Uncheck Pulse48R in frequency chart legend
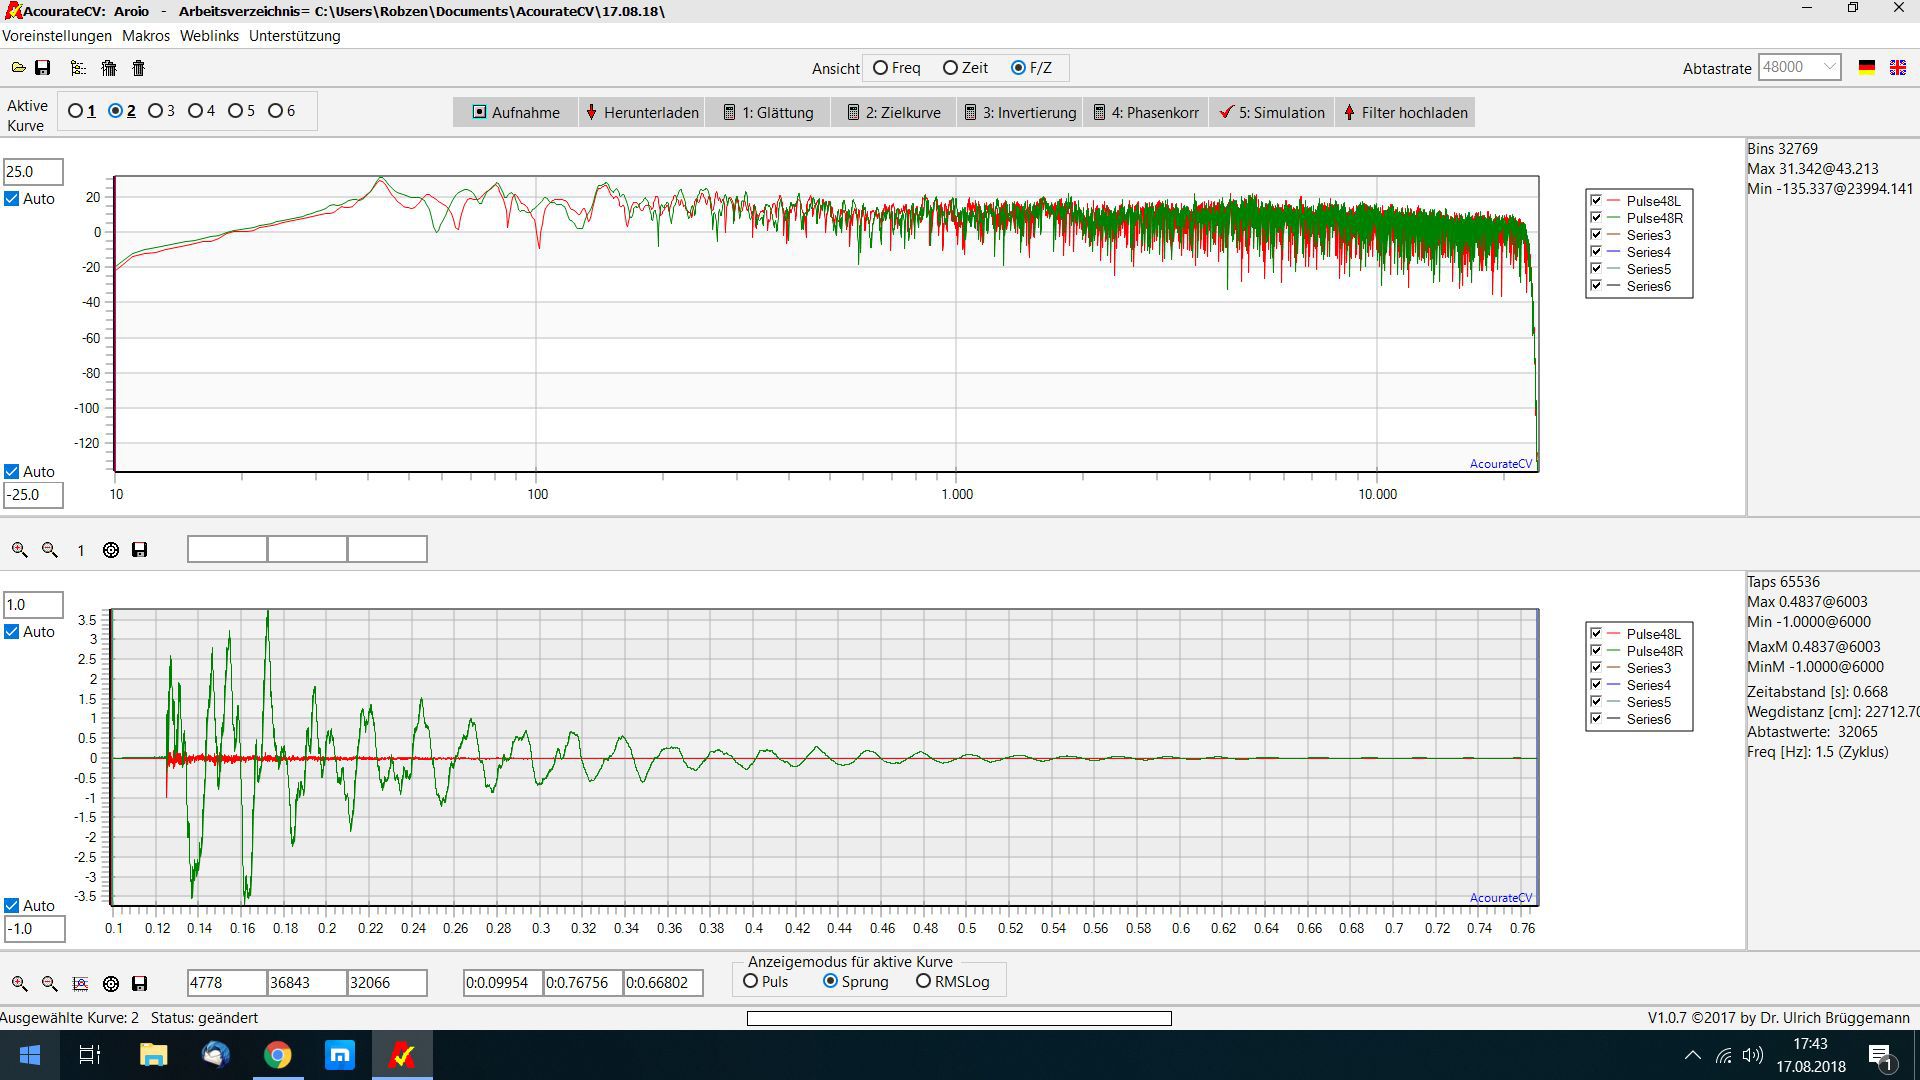The height and width of the screenshot is (1080, 1920). [1596, 218]
